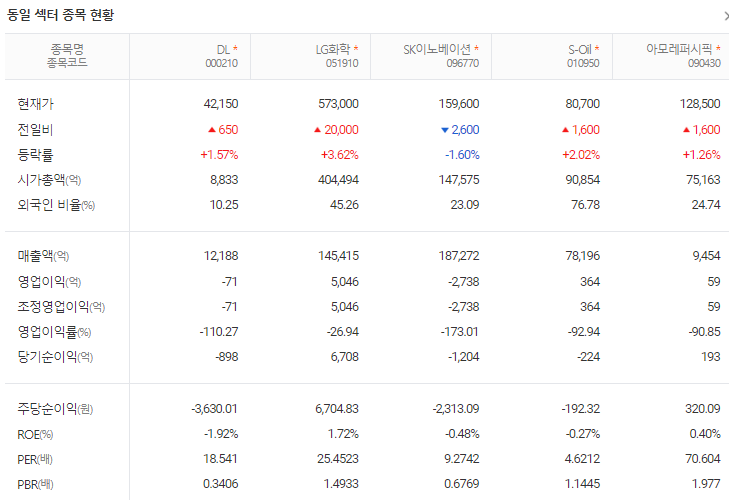Select the 시가총액(억) row label
The height and width of the screenshot is (500, 729).
click(49, 180)
